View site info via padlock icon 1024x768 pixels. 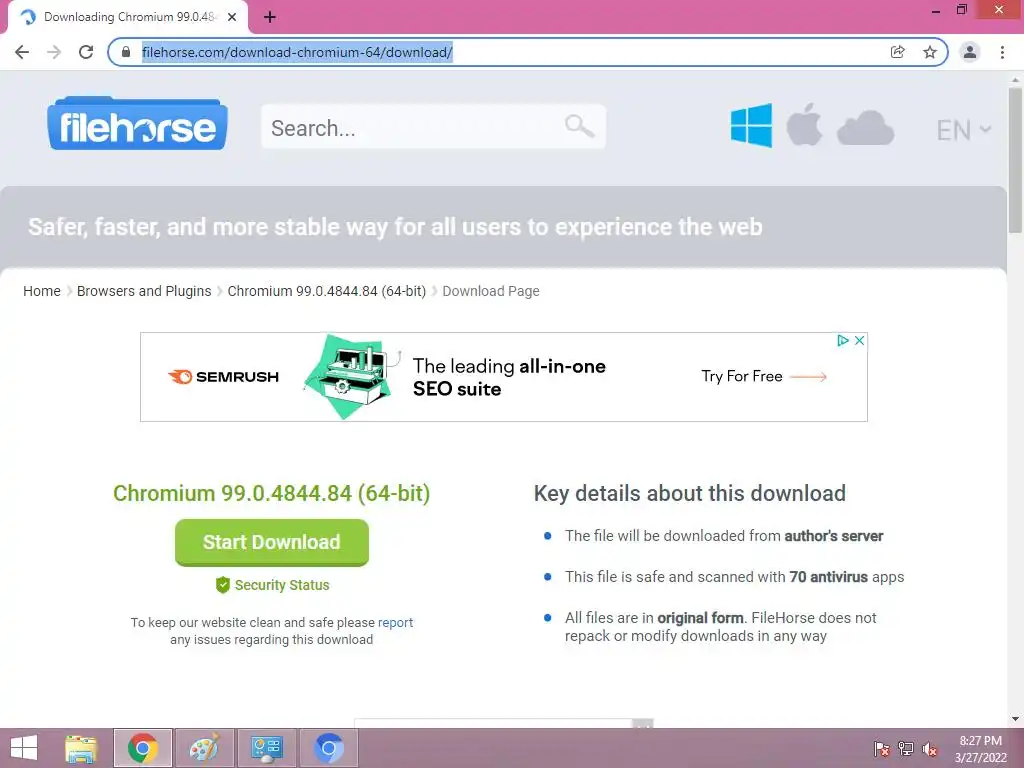tap(126, 52)
